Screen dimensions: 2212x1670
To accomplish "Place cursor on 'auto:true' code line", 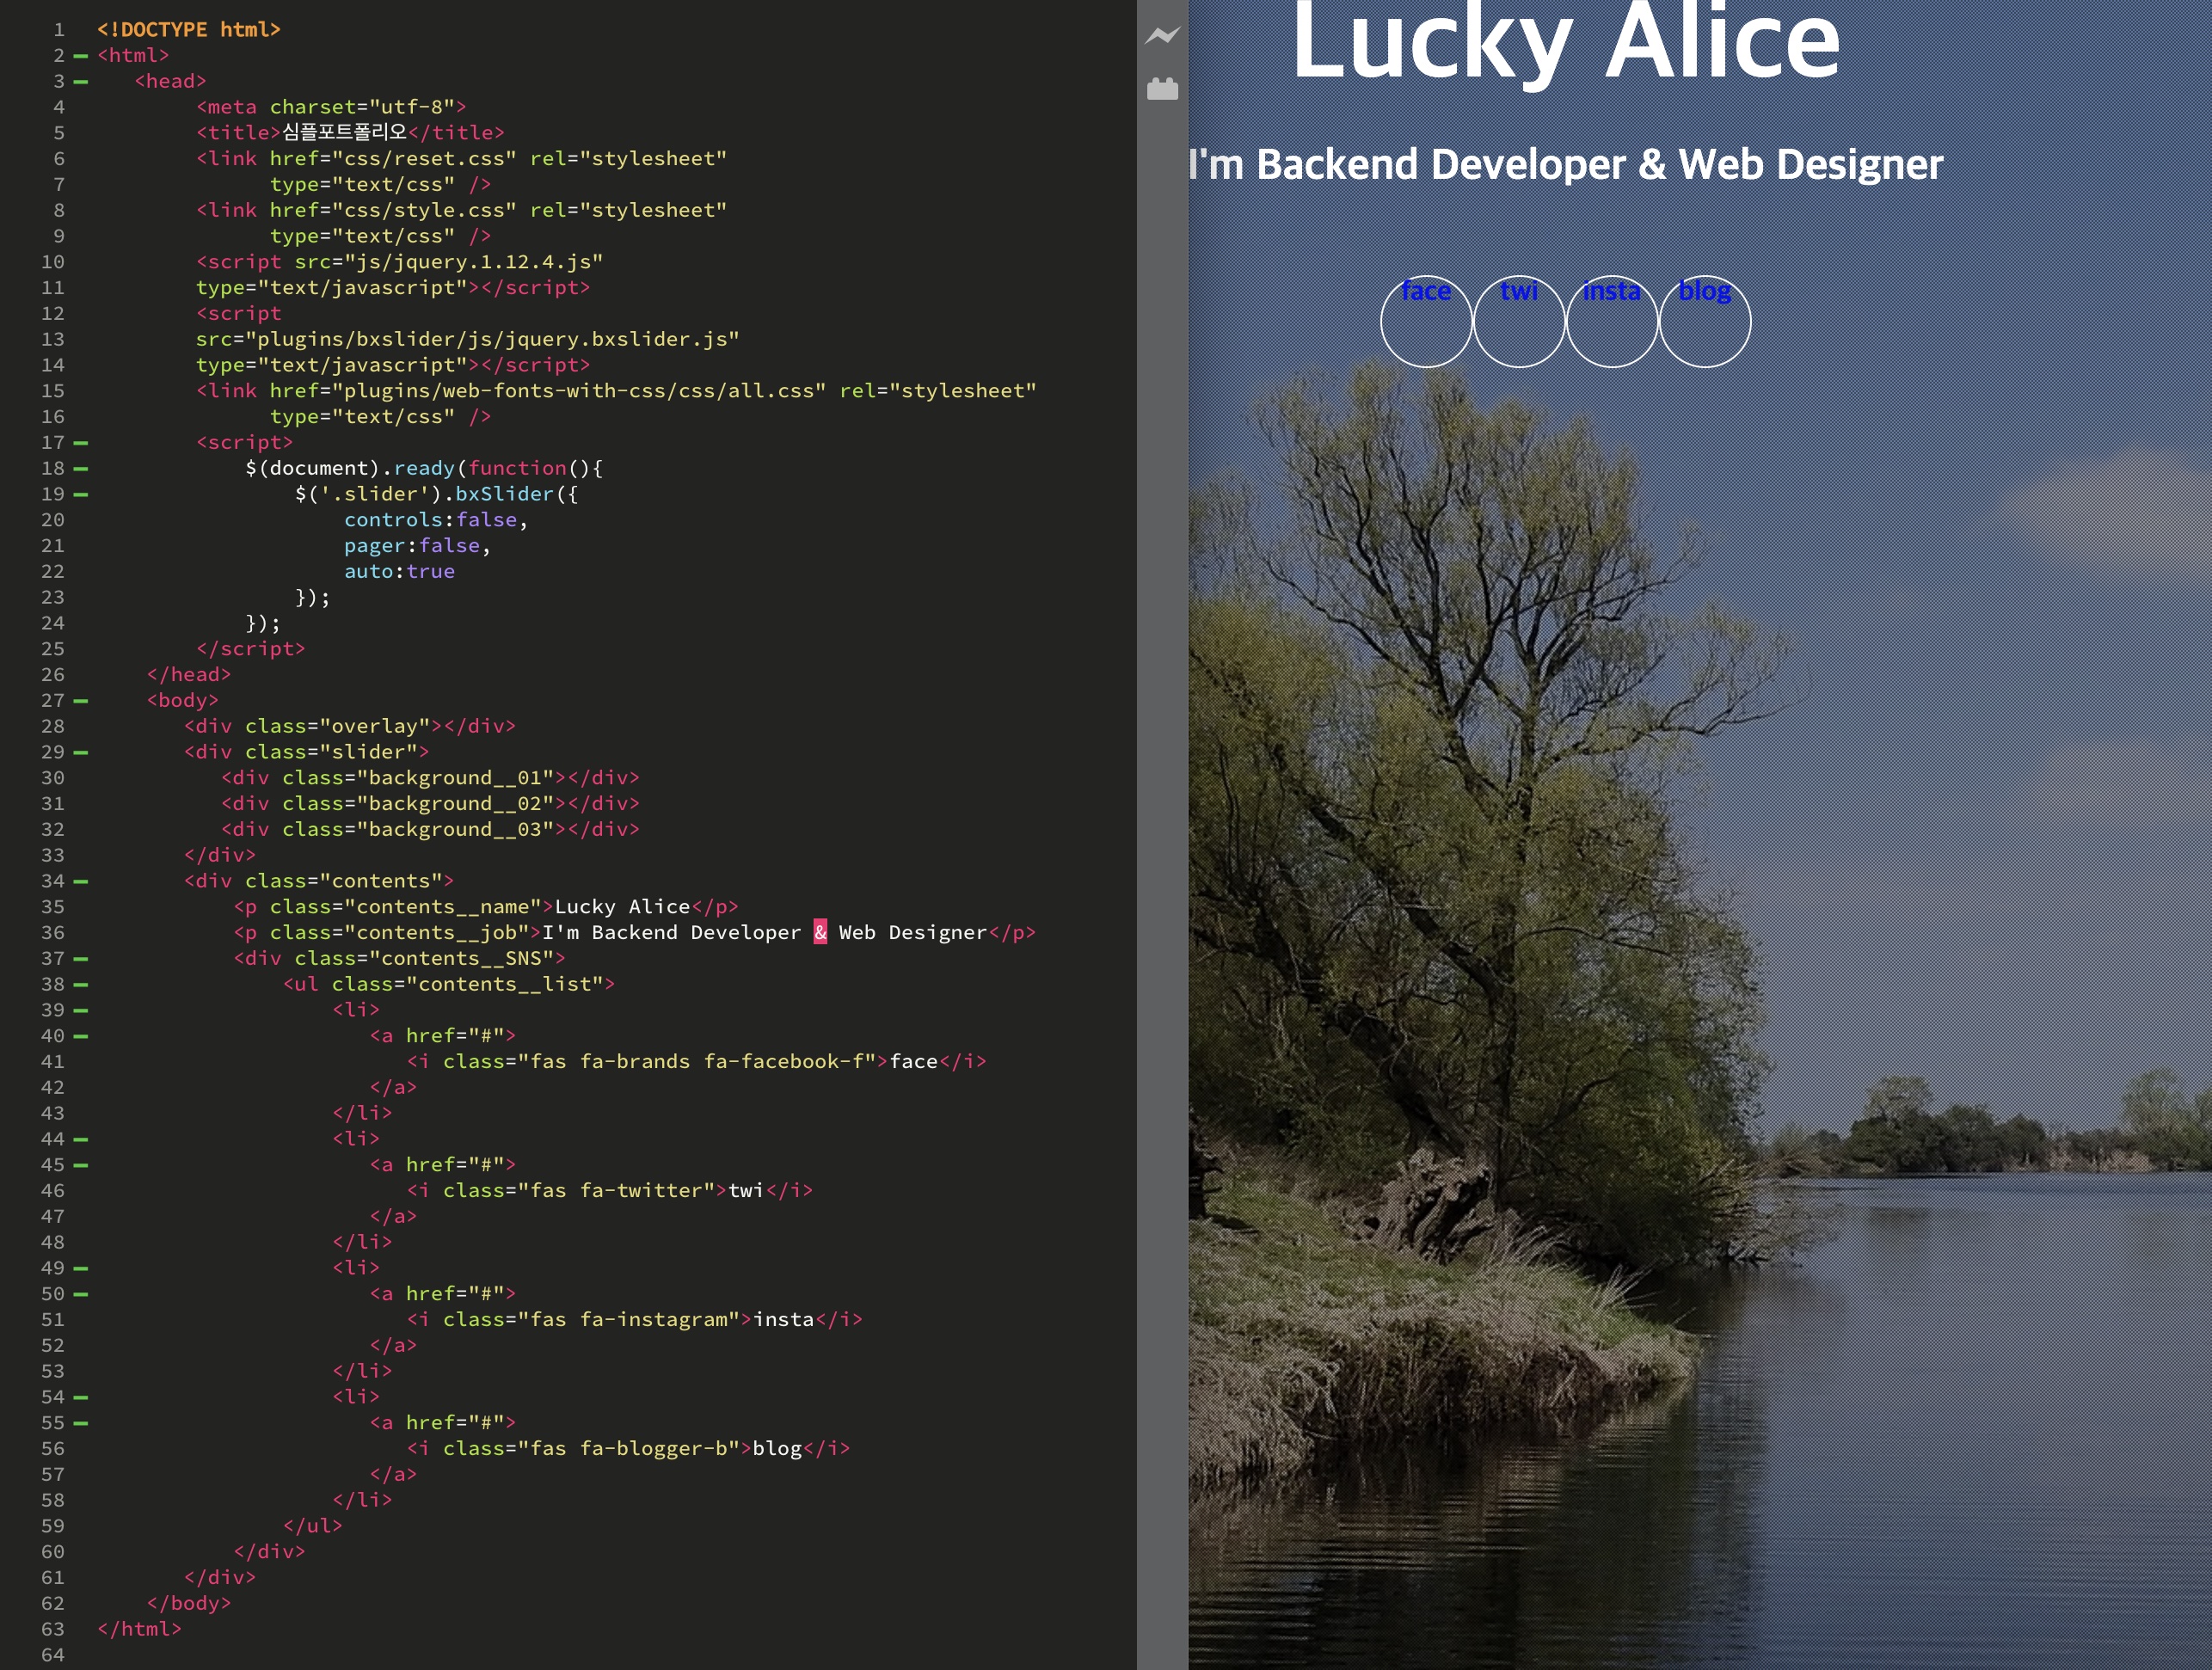I will click(399, 572).
